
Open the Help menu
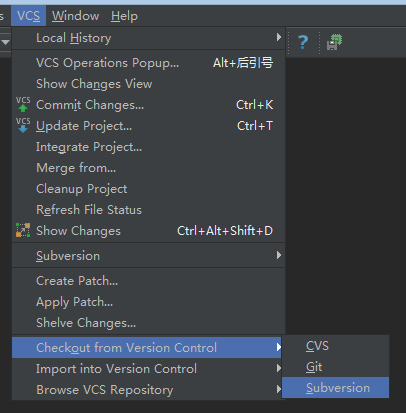124,16
